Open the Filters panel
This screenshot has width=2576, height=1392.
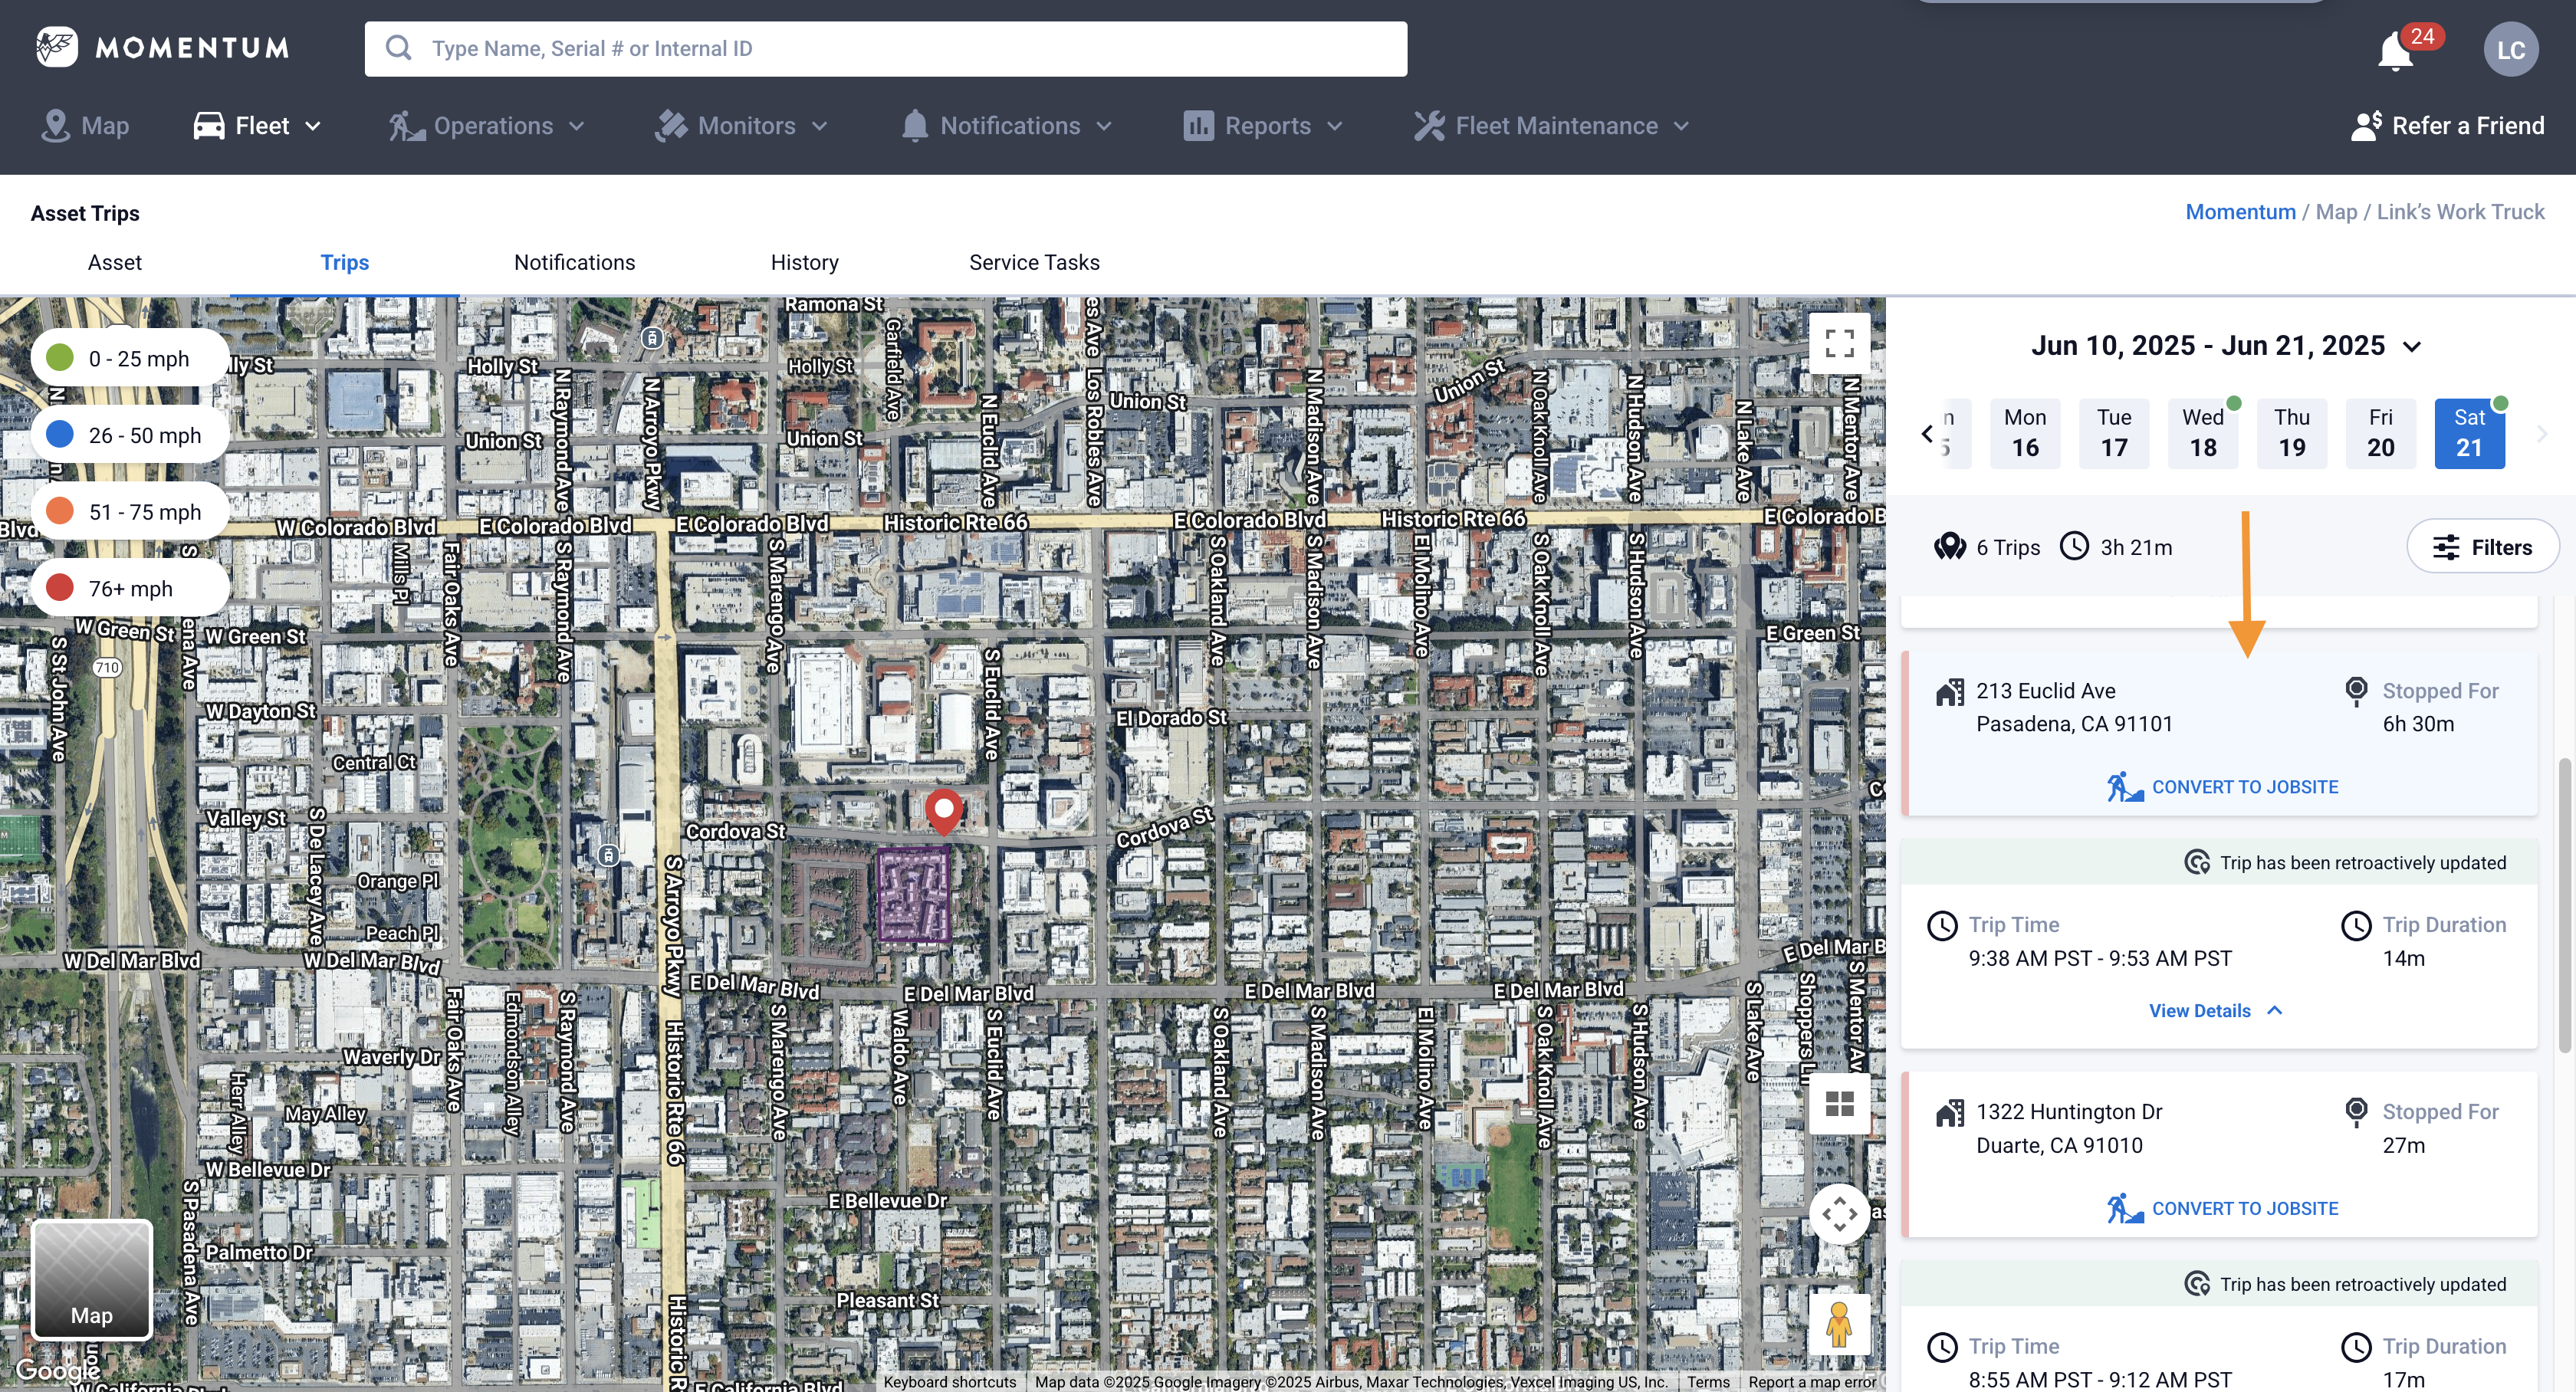[2483, 547]
